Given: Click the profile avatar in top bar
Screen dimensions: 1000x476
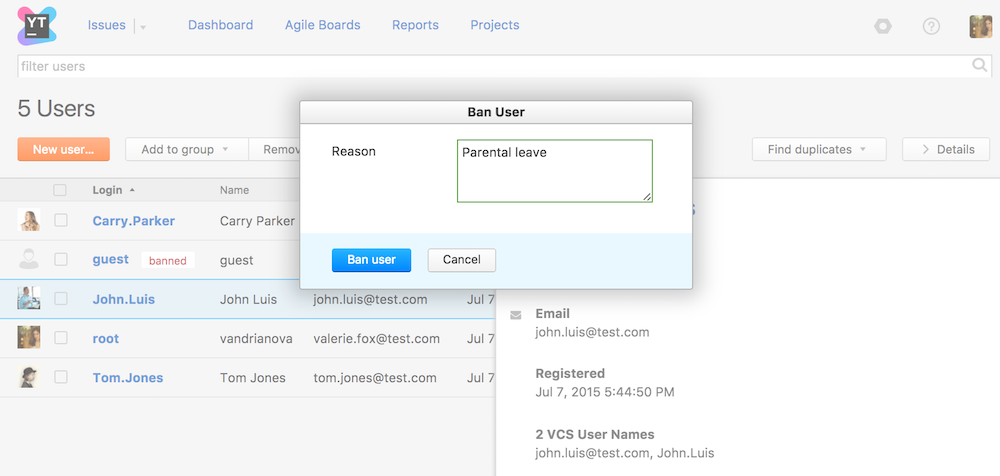Looking at the screenshot, I should click(x=980, y=26).
